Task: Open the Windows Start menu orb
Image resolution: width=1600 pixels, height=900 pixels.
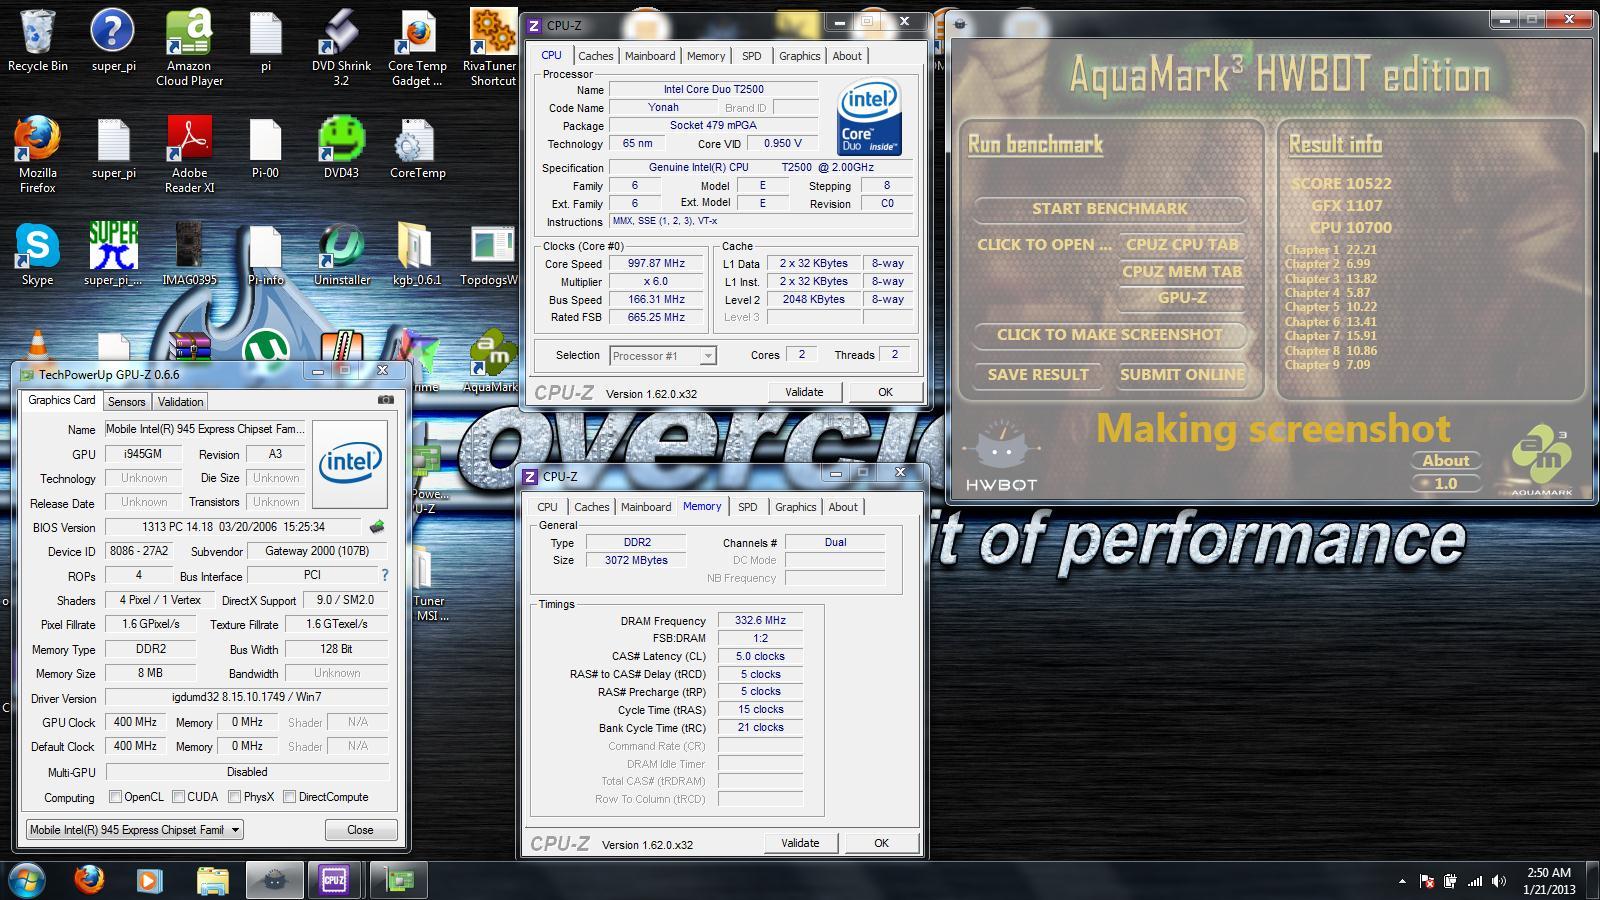Action: 27,880
